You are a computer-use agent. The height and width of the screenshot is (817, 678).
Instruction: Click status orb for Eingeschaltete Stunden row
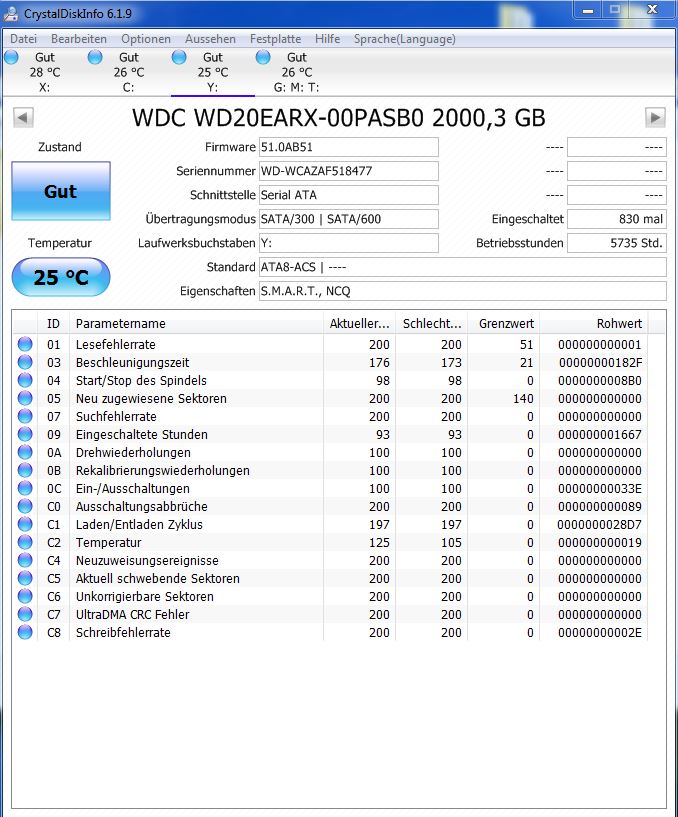pos(25,434)
